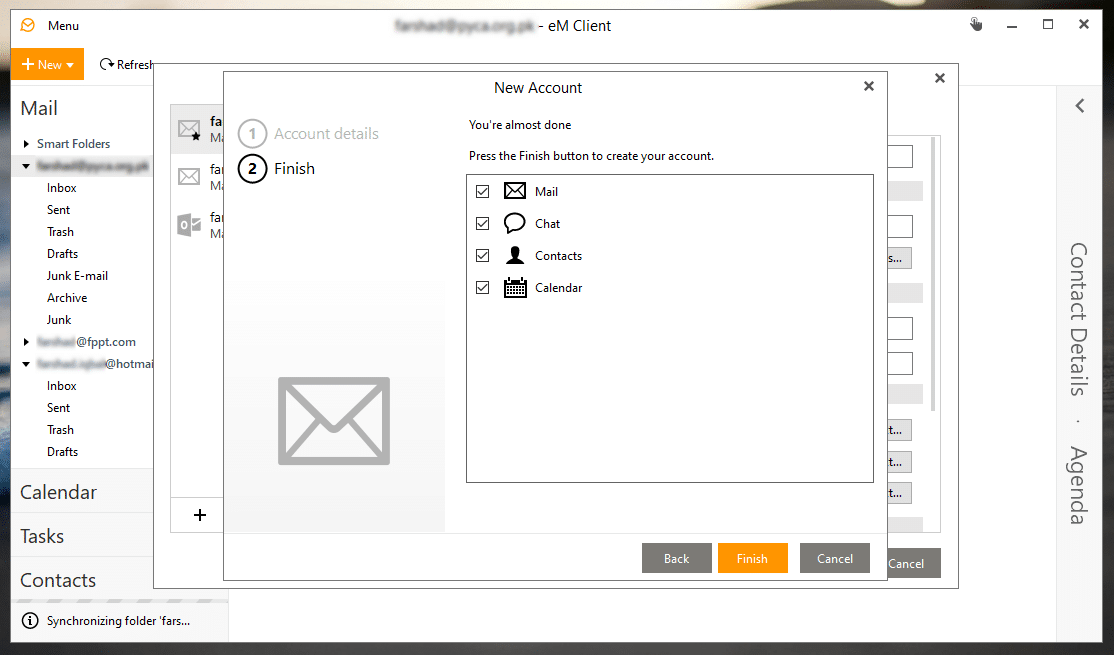Click the Contacts person icon
Screen dimensions: 1114x655
(515, 255)
